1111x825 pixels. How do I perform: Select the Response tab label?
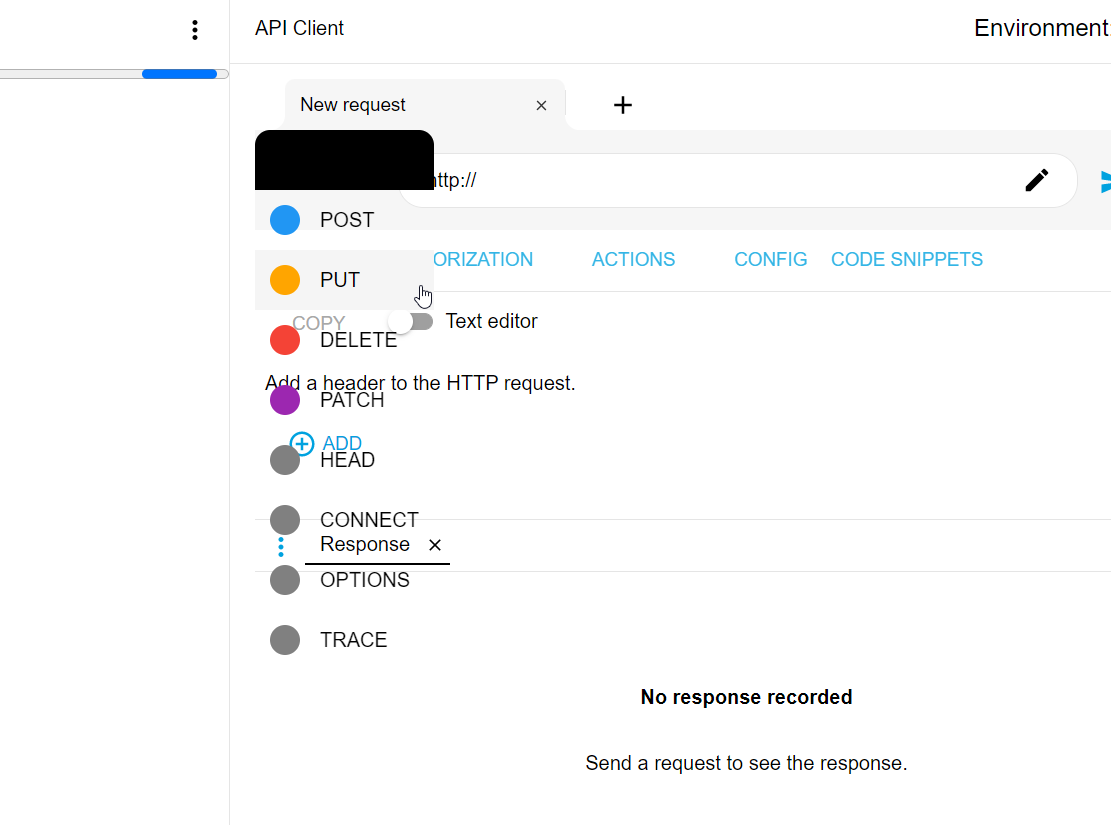pyautogui.click(x=365, y=544)
